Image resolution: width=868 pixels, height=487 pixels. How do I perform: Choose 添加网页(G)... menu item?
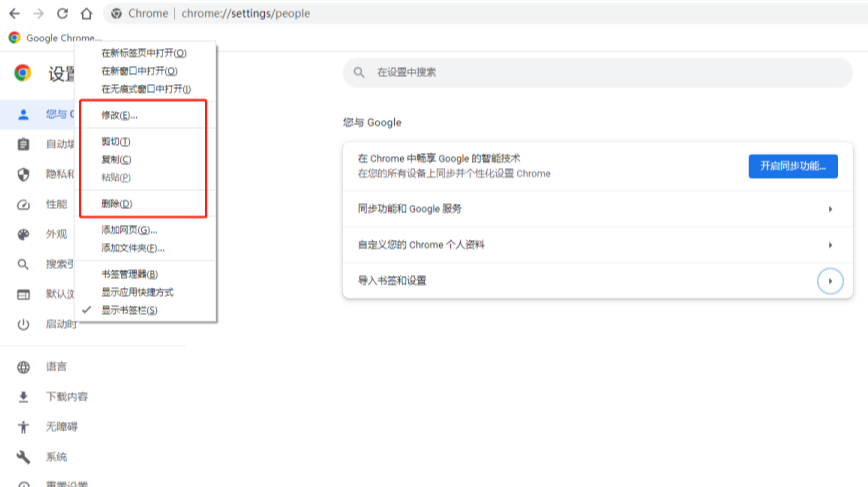coord(145,230)
